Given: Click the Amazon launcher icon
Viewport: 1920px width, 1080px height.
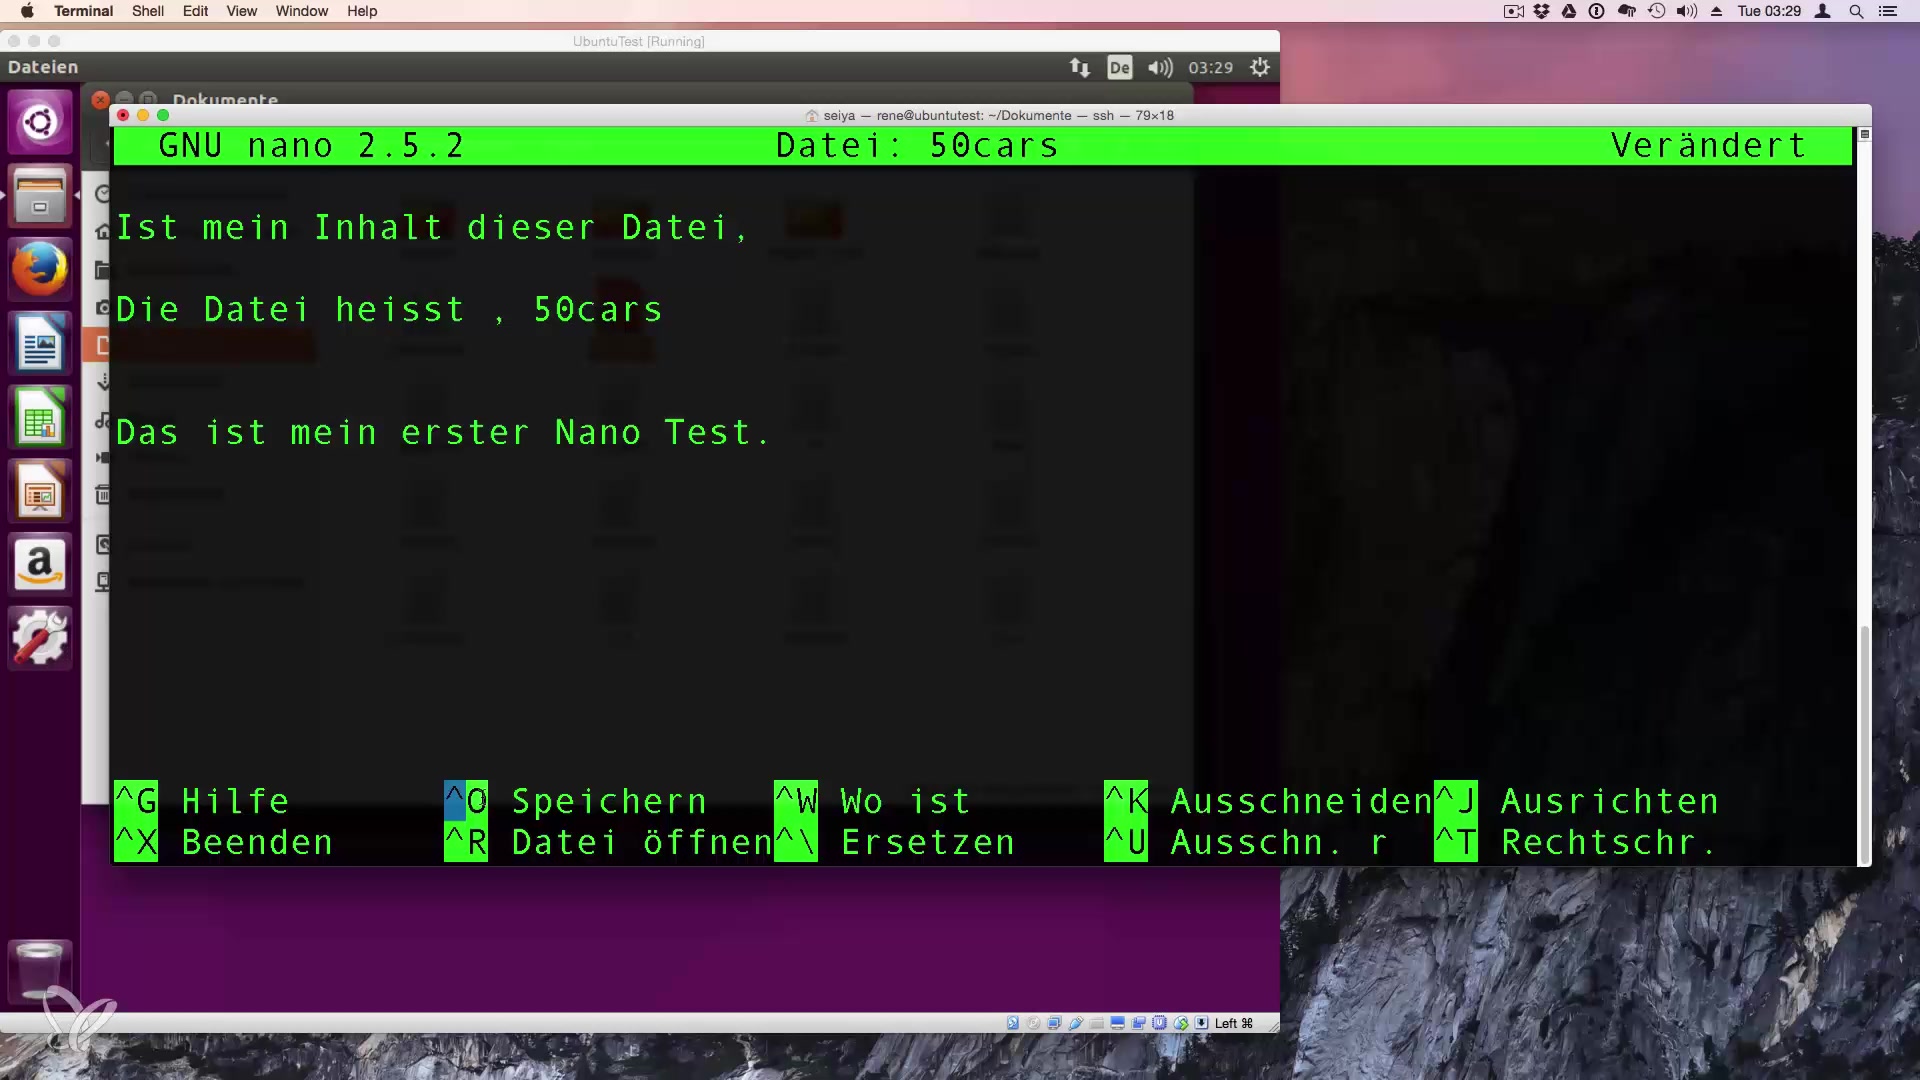Looking at the screenshot, I should click(x=40, y=565).
